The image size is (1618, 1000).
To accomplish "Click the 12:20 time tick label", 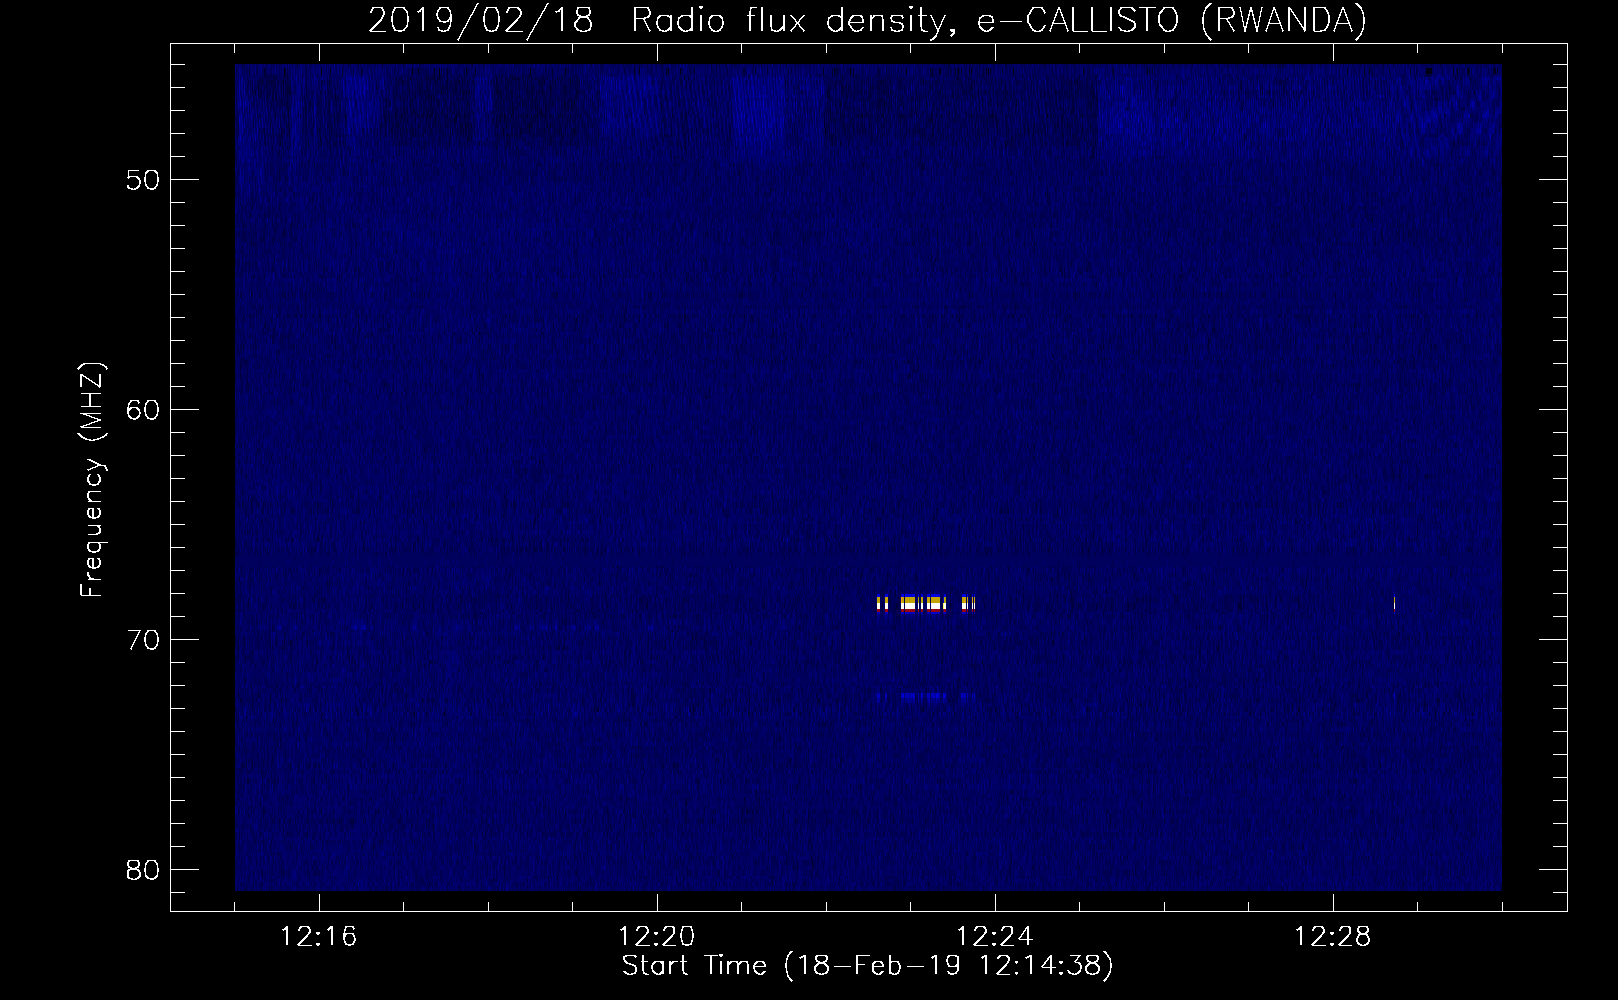I will click(x=657, y=937).
